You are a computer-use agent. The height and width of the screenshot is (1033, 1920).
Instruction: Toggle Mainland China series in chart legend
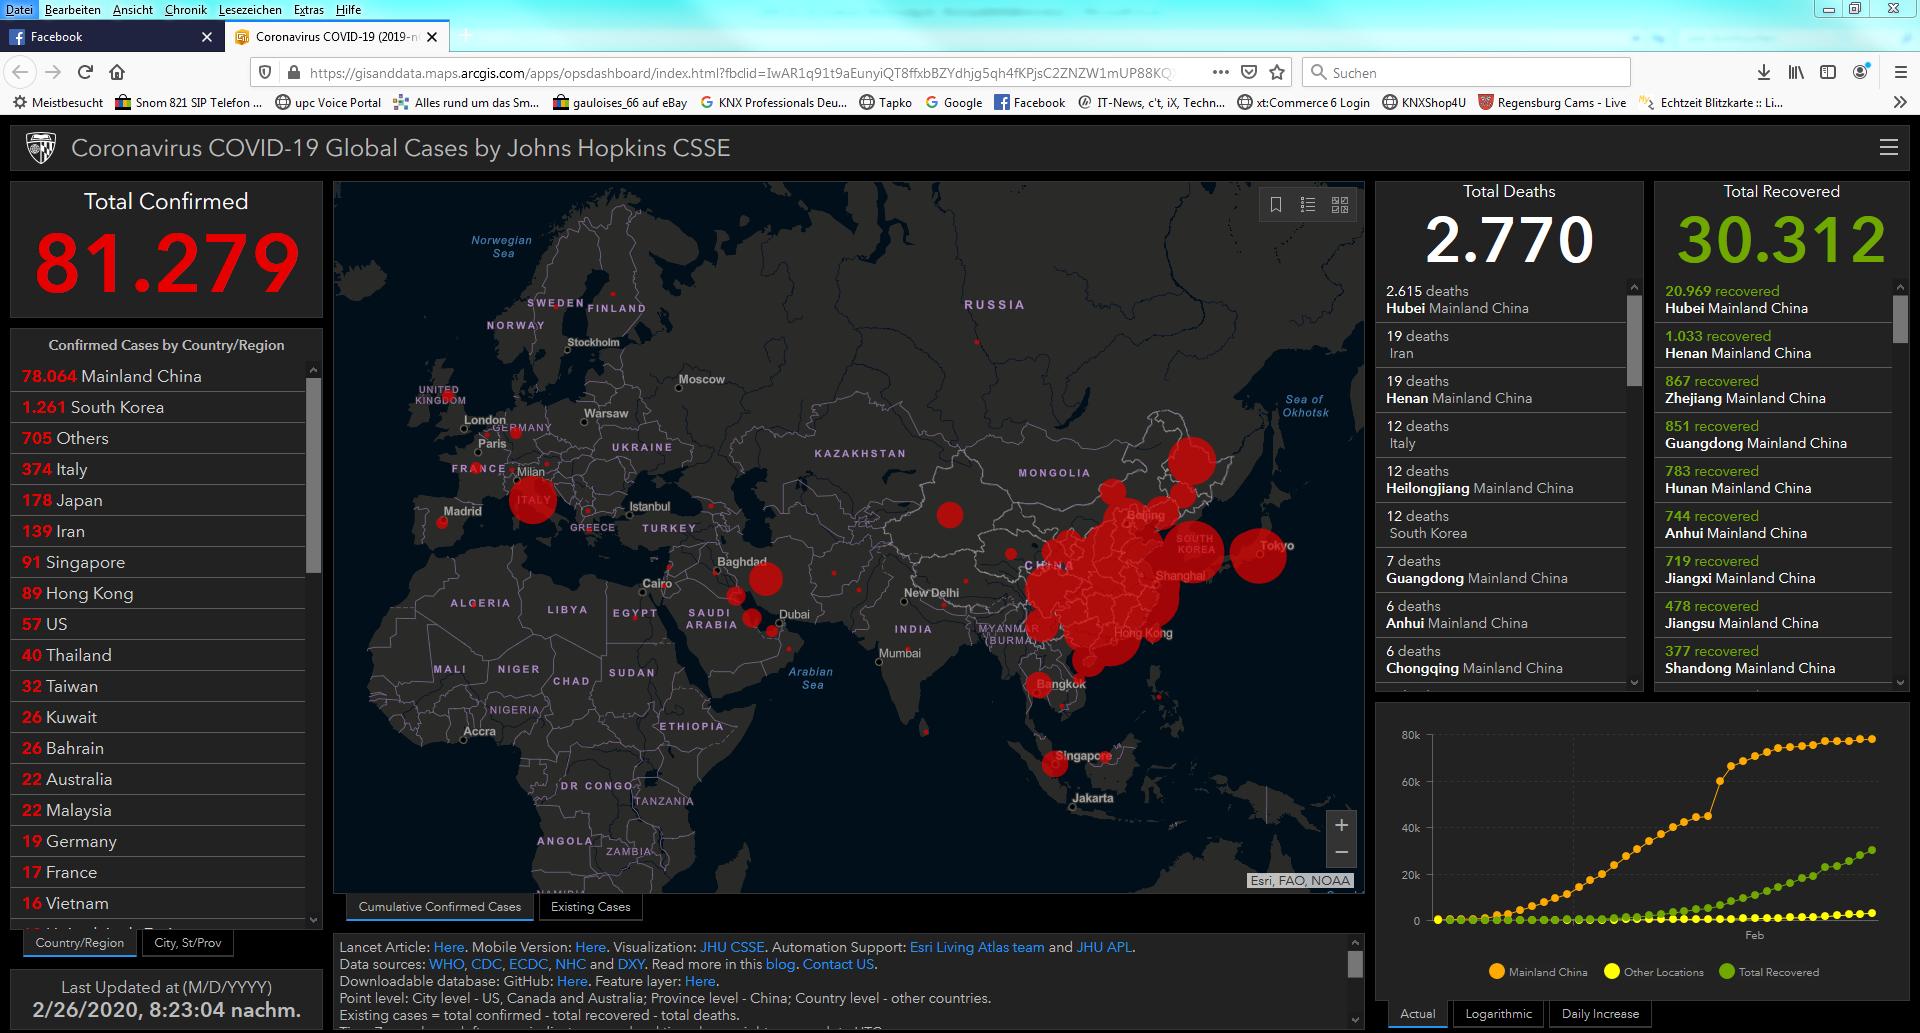(x=1538, y=971)
